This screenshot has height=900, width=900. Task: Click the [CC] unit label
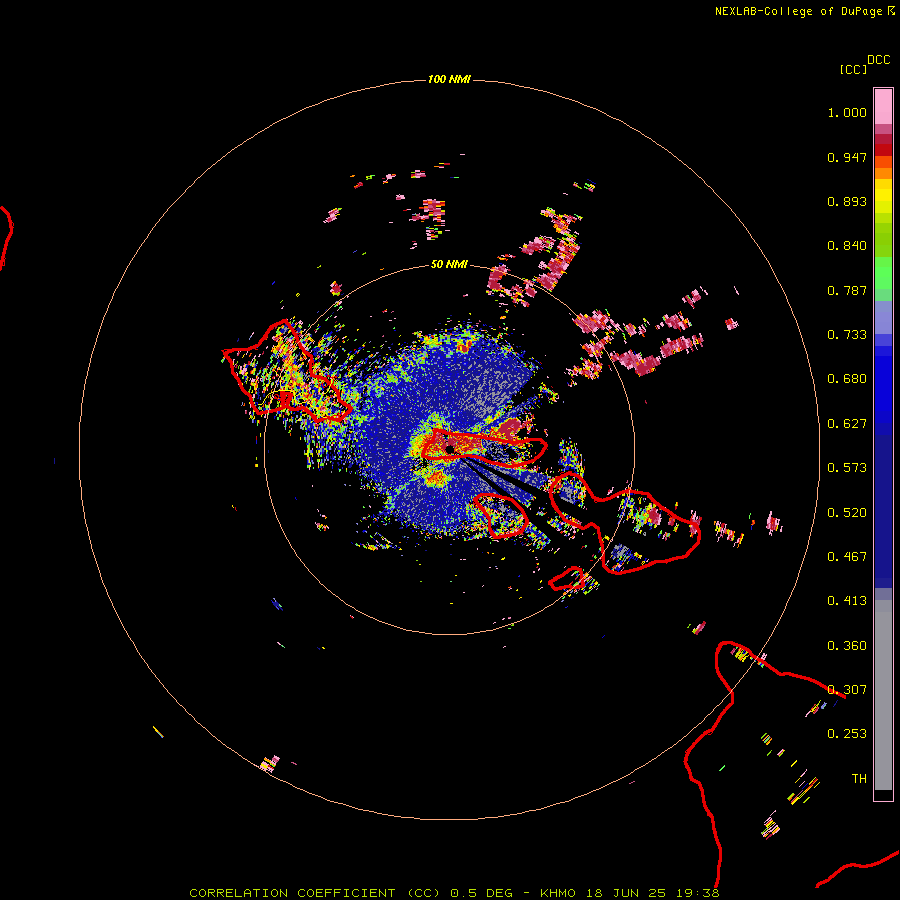pyautogui.click(x=853, y=69)
